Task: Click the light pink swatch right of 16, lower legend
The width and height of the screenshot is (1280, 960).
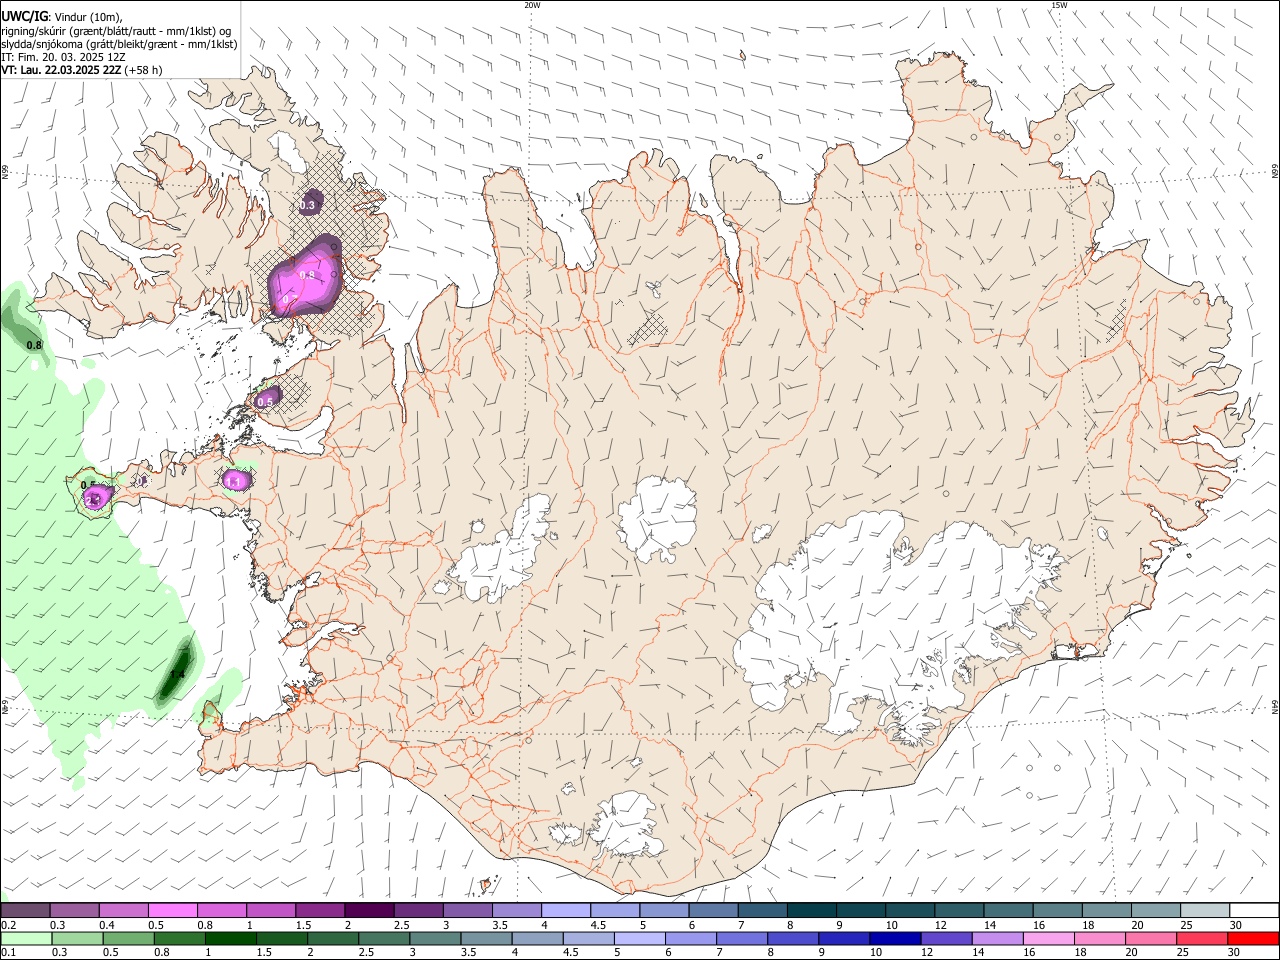Action: [1048, 939]
